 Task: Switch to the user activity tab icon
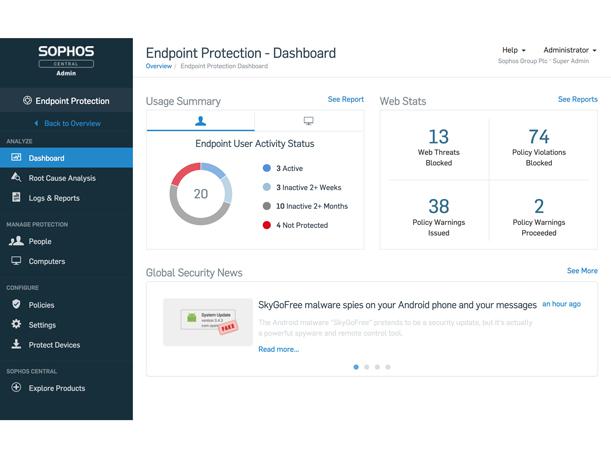pyautogui.click(x=200, y=121)
